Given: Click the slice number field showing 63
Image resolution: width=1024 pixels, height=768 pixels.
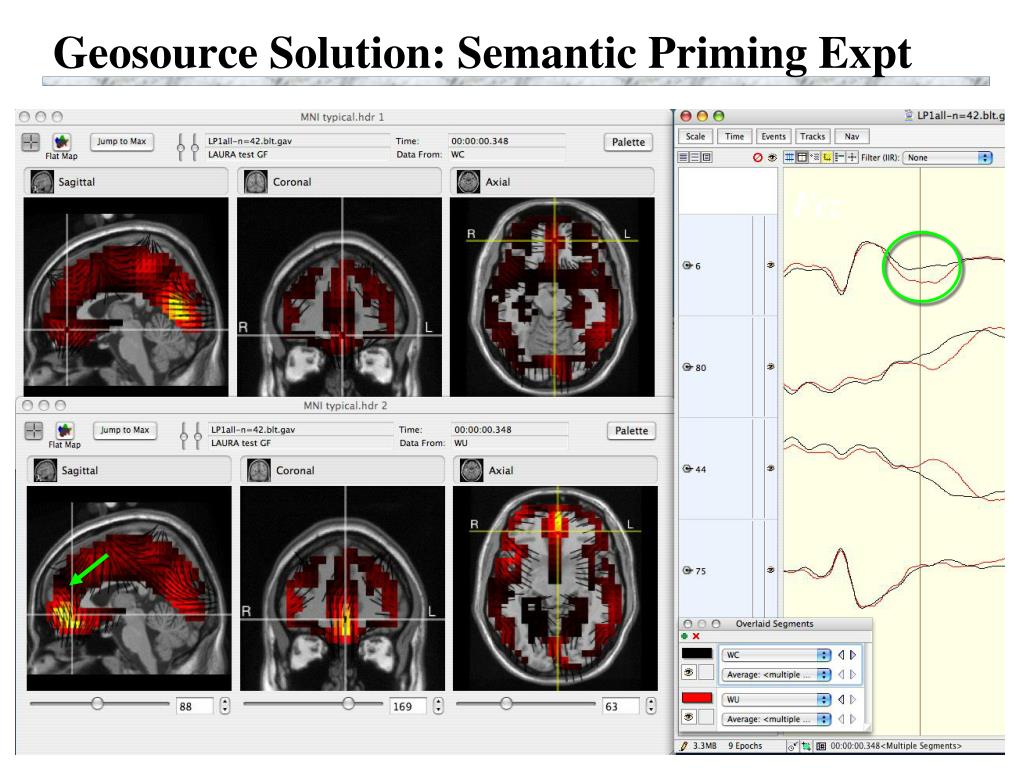Looking at the screenshot, I should coord(620,706).
